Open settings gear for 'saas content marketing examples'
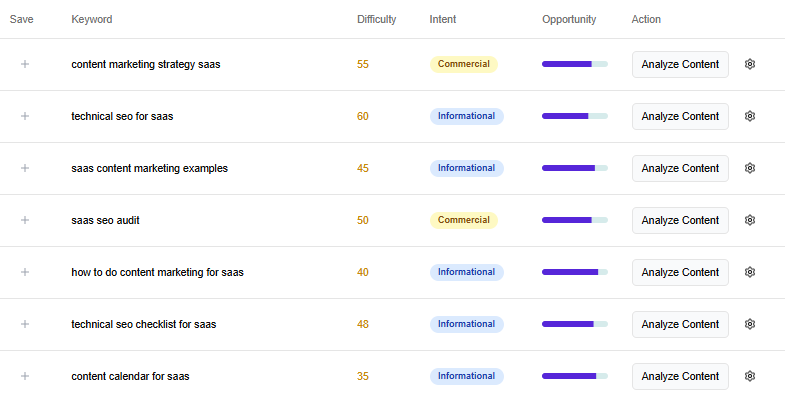The width and height of the screenshot is (785, 394). point(749,168)
